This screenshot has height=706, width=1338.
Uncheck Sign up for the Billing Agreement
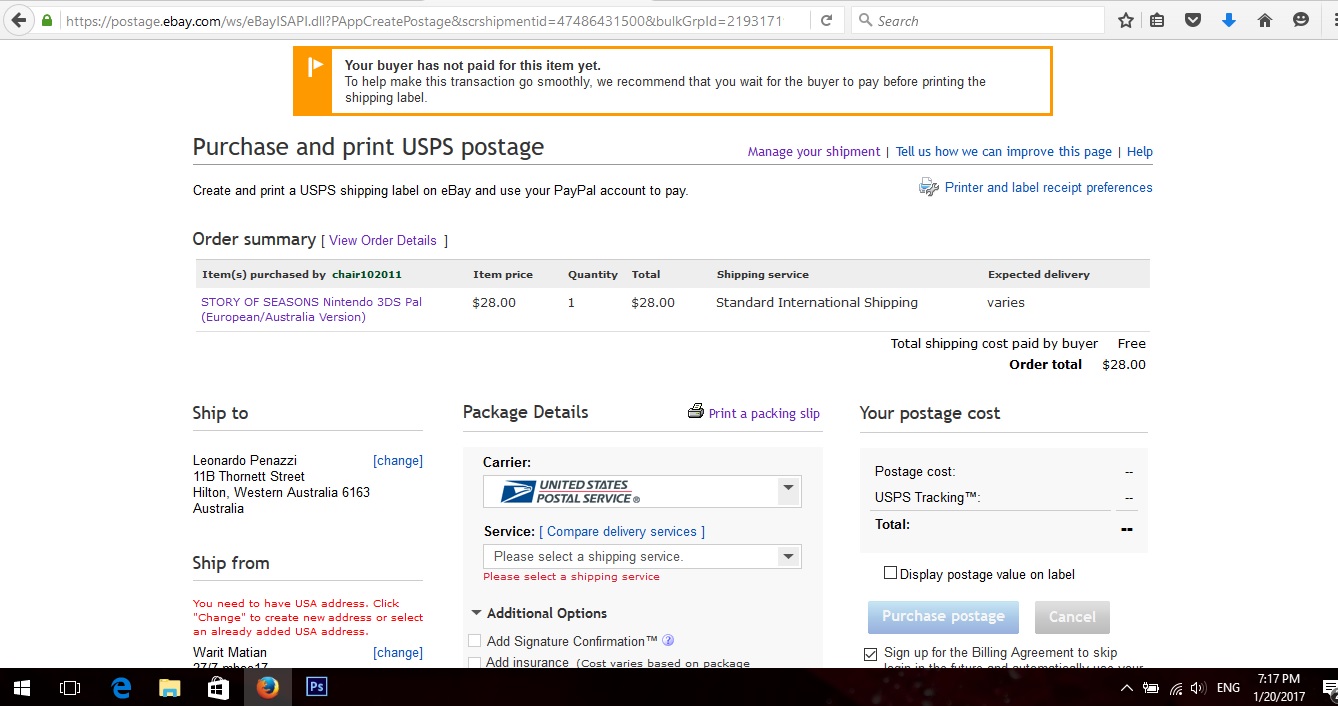pyautogui.click(x=870, y=654)
